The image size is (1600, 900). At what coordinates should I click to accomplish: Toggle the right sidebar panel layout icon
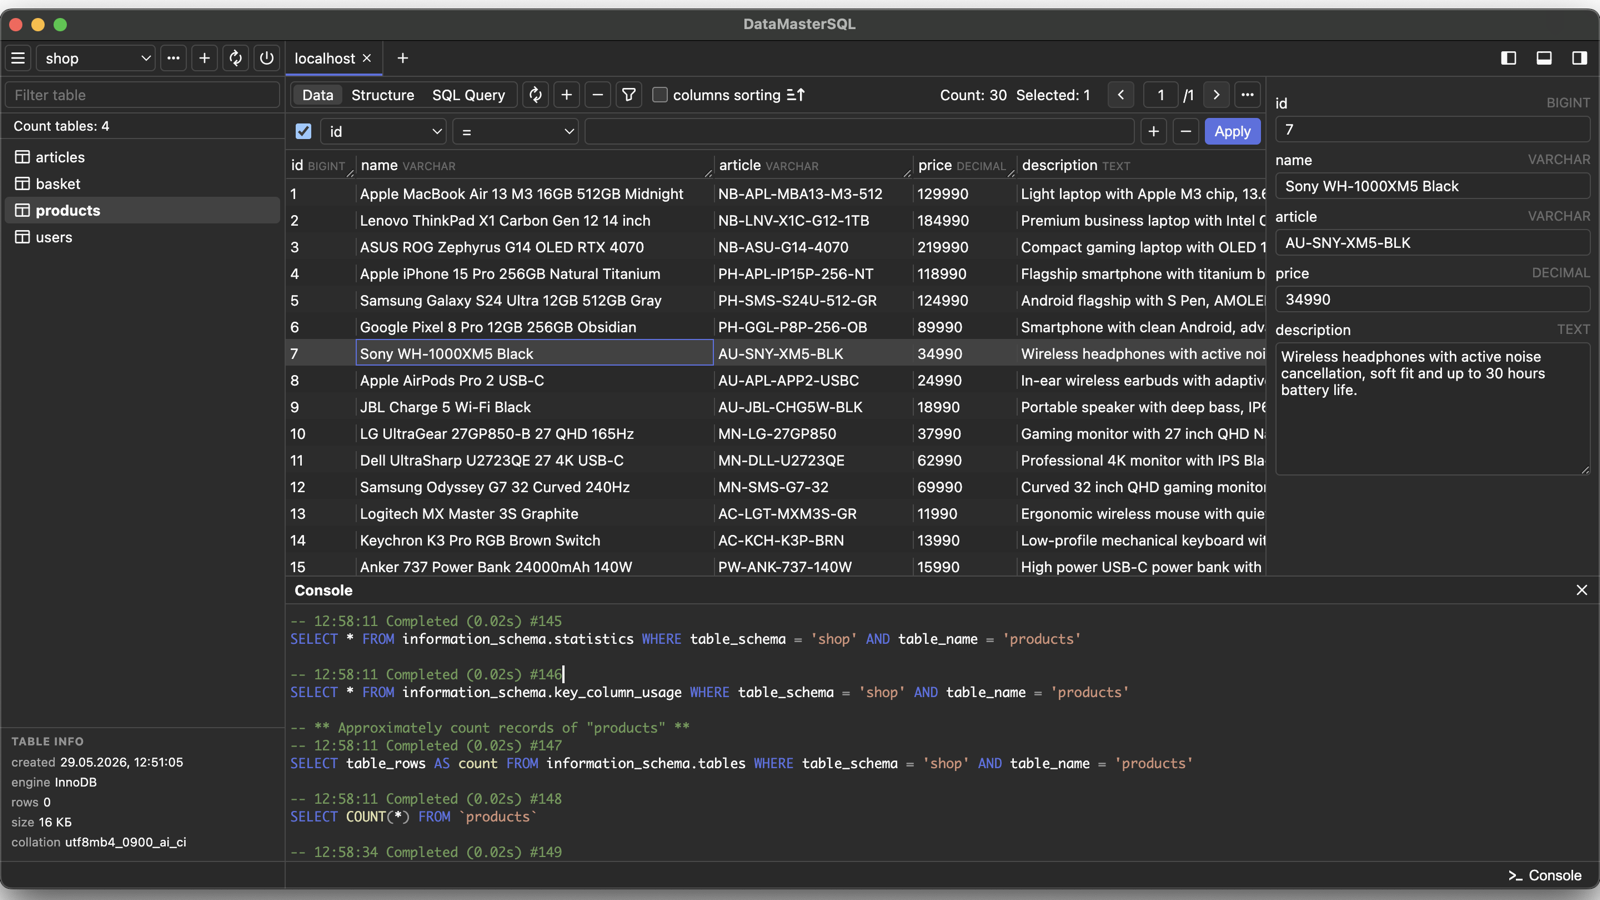[x=1579, y=58]
